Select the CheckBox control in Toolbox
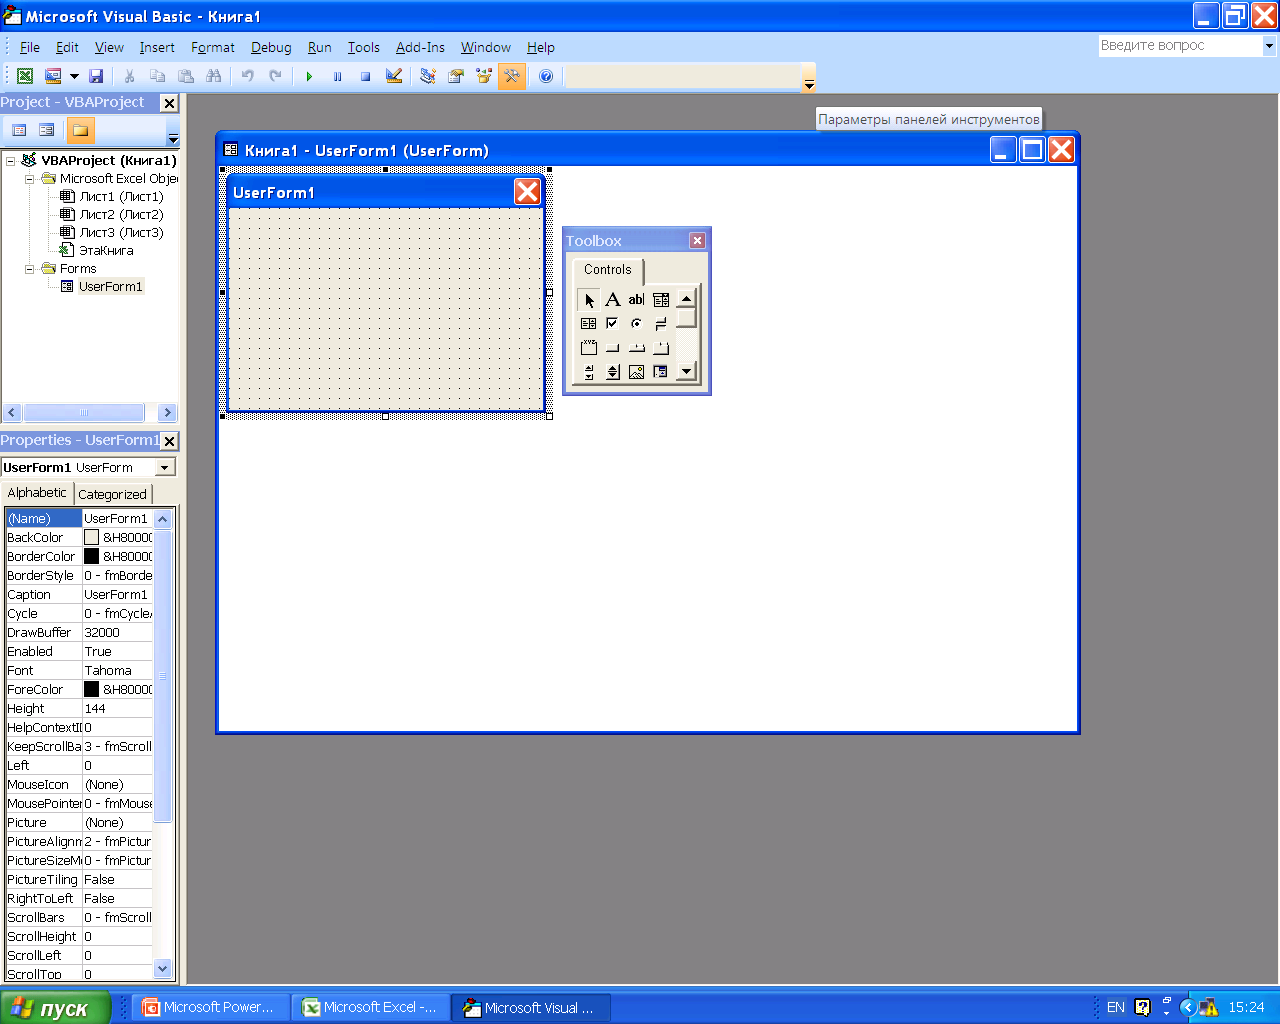The height and width of the screenshot is (1024, 1280). 613,324
